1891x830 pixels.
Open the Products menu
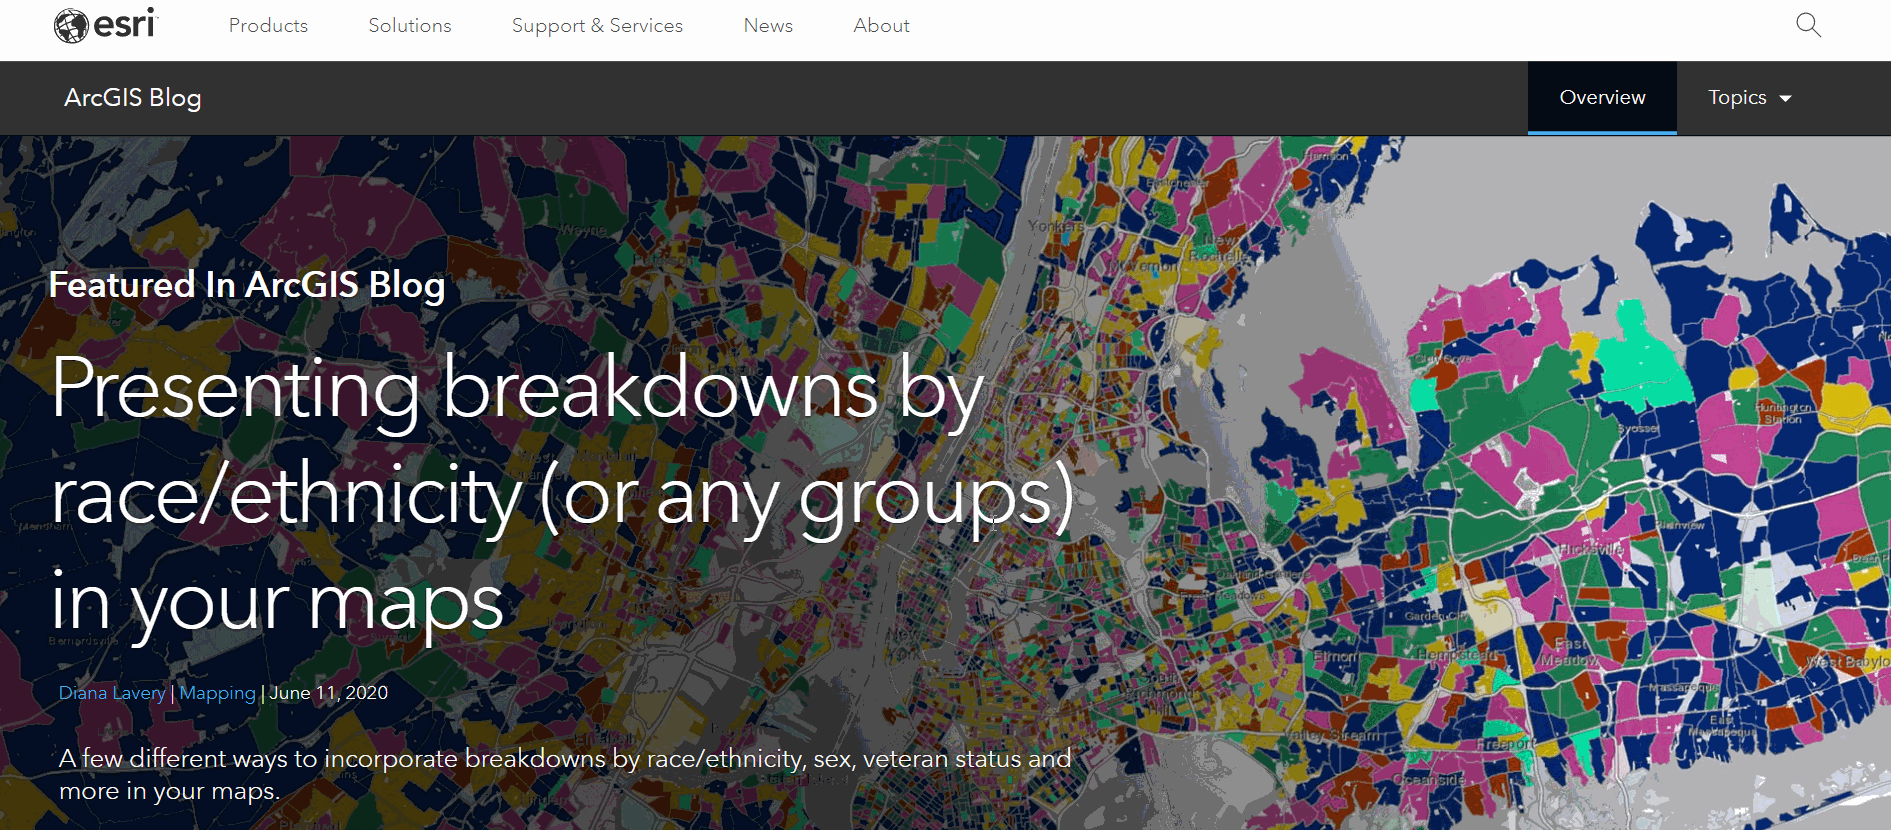click(x=268, y=26)
